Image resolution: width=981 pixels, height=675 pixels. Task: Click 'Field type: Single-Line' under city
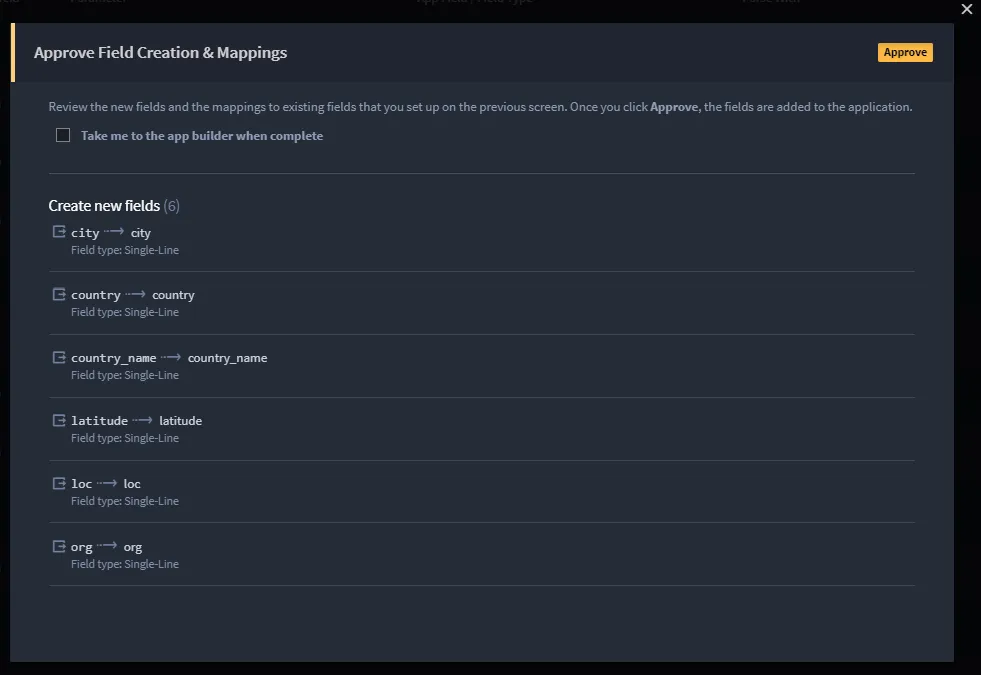(125, 250)
